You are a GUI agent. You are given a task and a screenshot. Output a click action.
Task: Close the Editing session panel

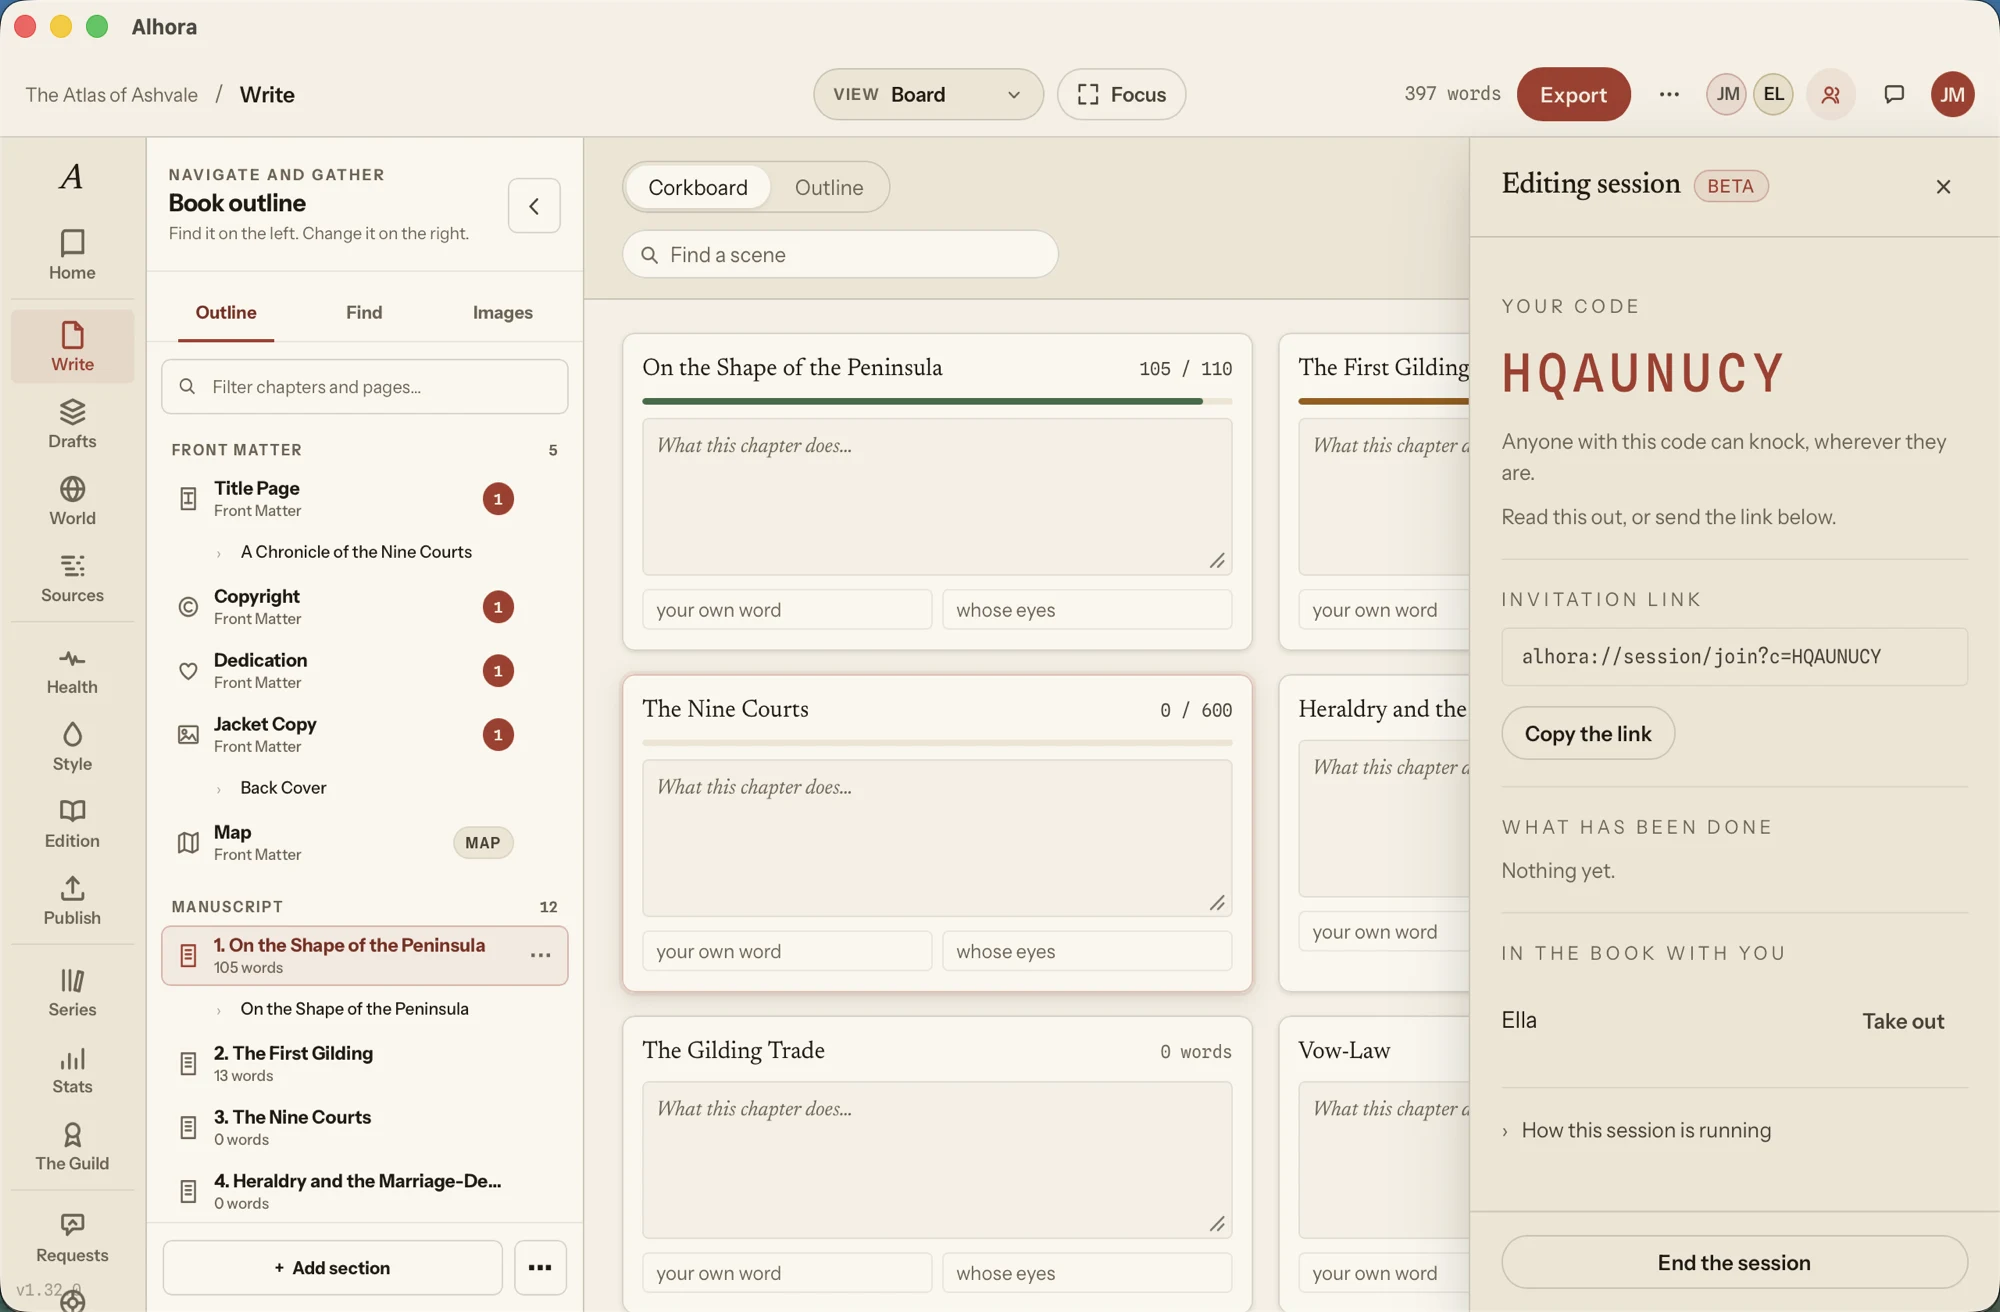click(x=1943, y=186)
